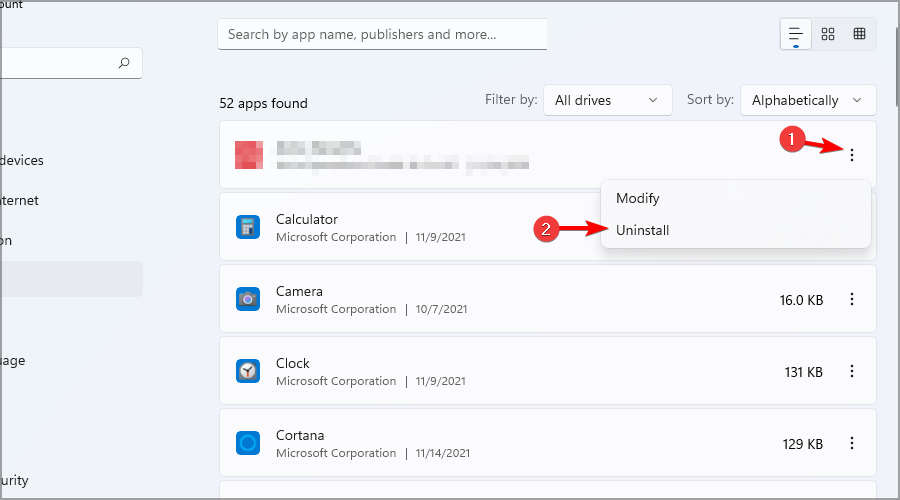The width and height of the screenshot is (900, 500).
Task: Click the blurred red app icon
Action: coord(249,154)
